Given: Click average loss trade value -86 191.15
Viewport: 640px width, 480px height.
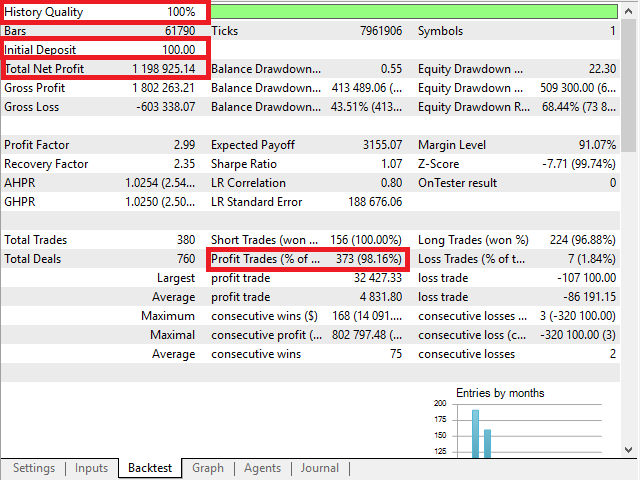Looking at the screenshot, I should (589, 297).
